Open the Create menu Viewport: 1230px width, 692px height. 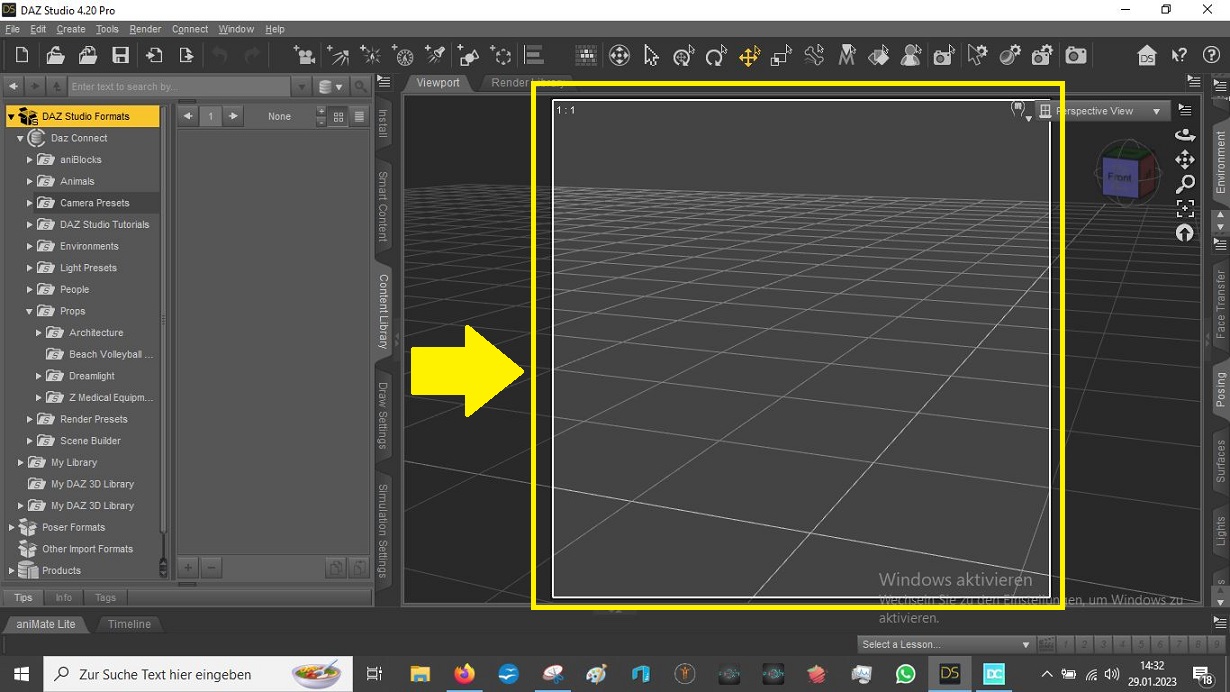pyautogui.click(x=71, y=29)
